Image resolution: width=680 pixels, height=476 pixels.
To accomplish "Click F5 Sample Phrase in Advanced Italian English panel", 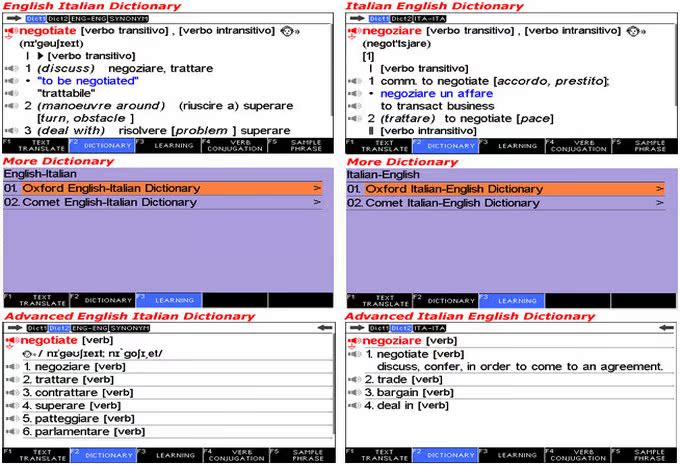I will click(644, 455).
